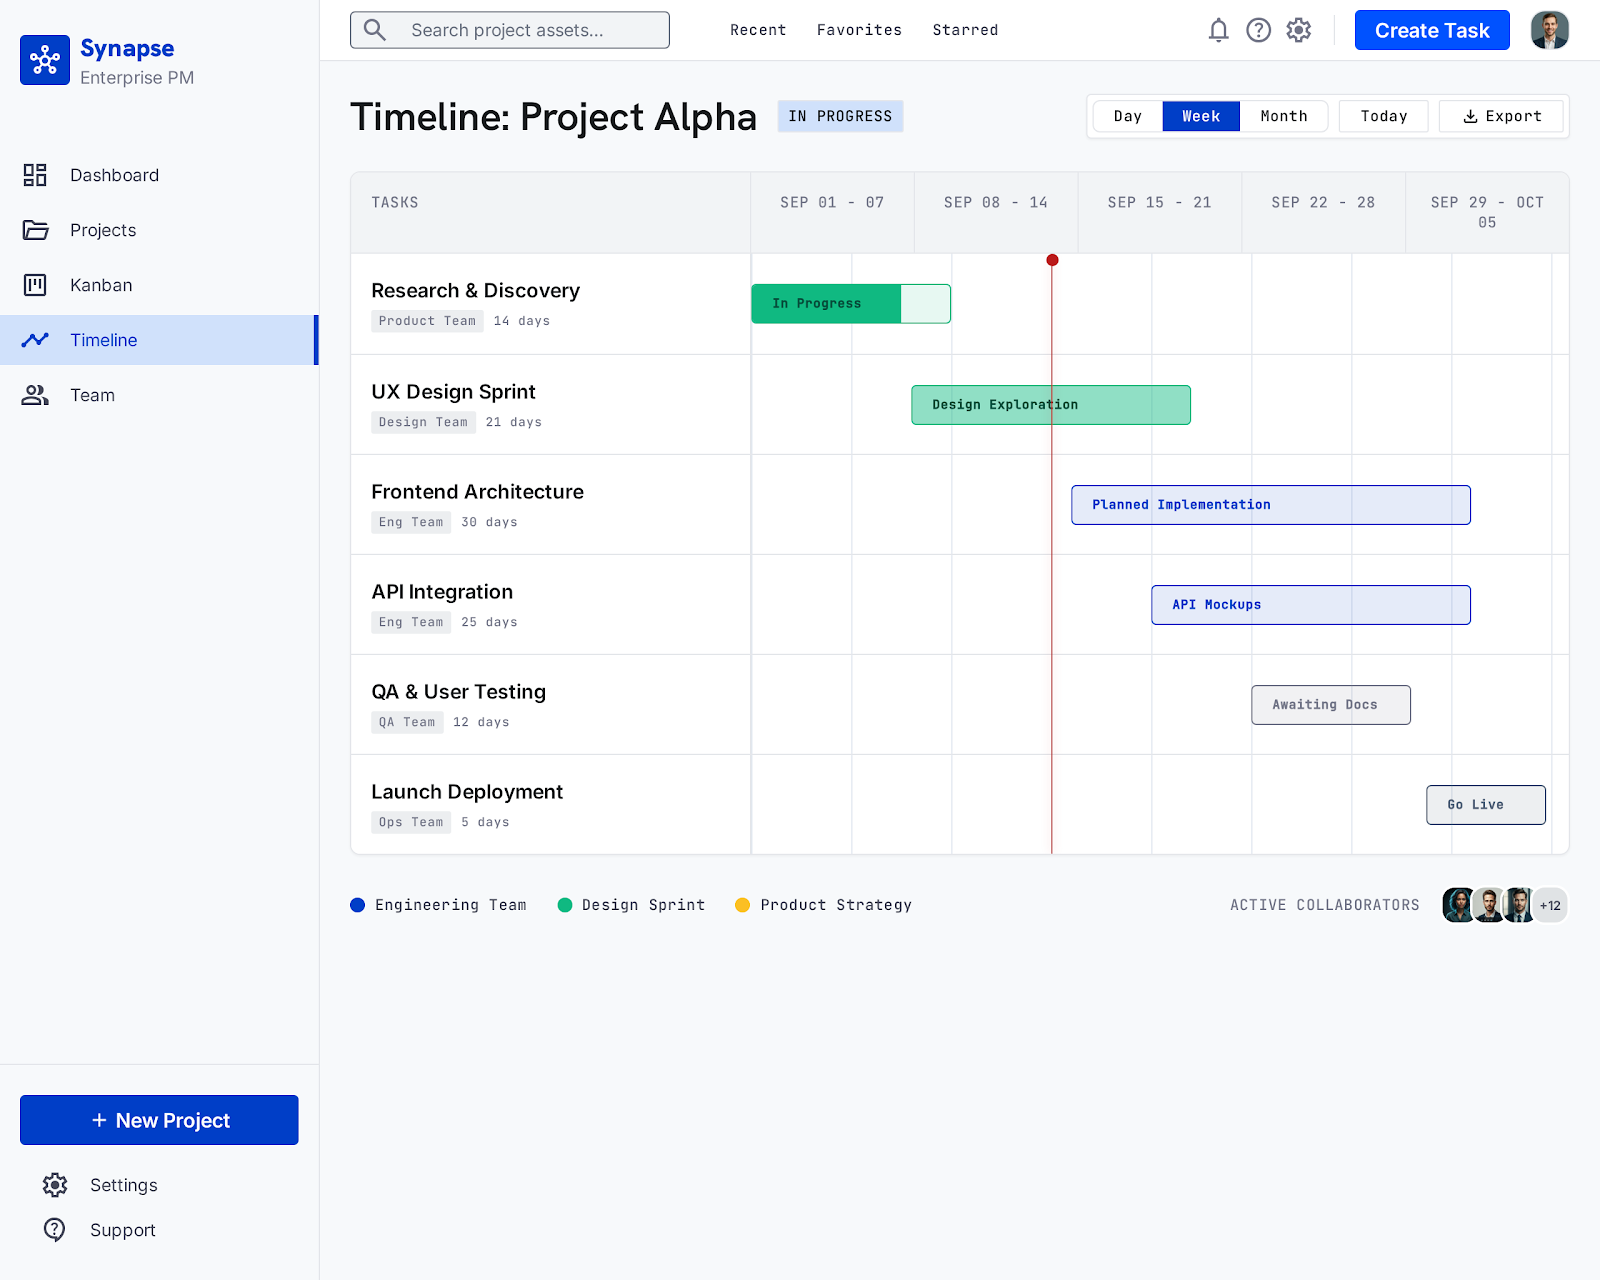Select the Design Exploration bar

pyautogui.click(x=1051, y=405)
